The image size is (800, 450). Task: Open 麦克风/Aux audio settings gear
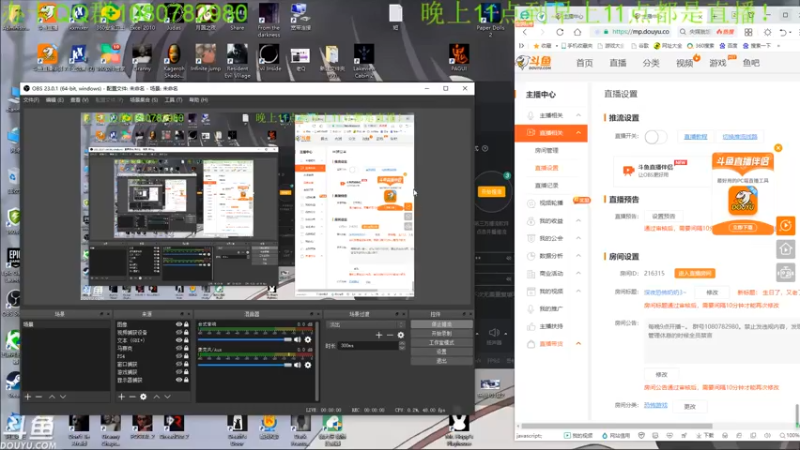[x=308, y=365]
